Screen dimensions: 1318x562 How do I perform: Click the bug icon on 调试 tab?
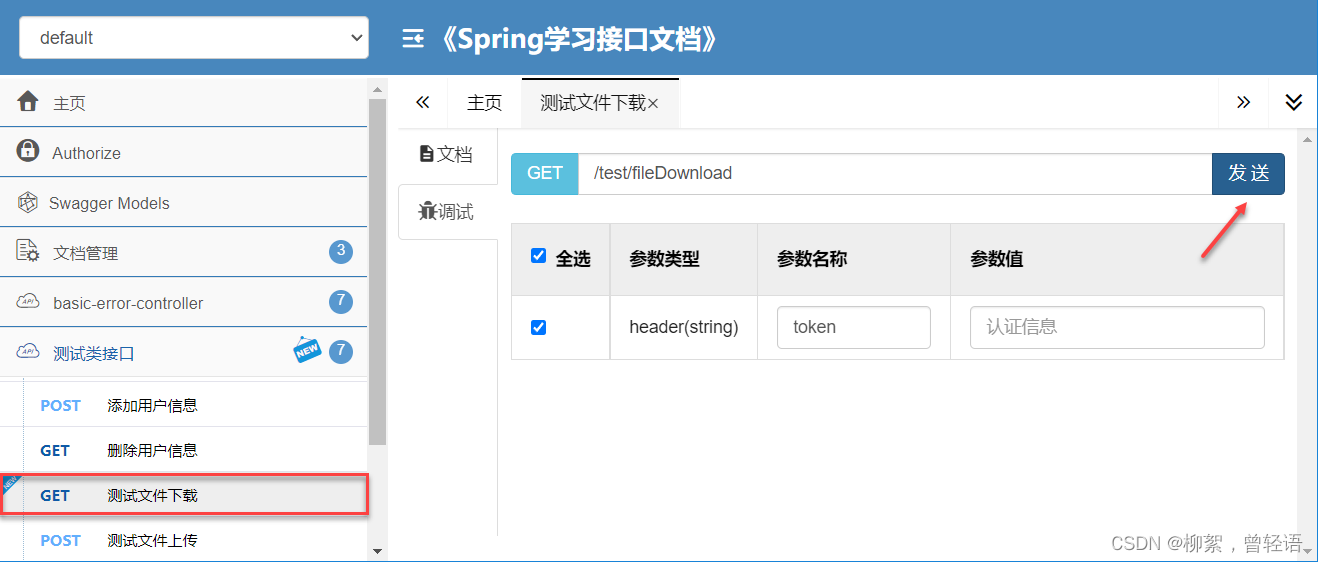tap(427, 211)
